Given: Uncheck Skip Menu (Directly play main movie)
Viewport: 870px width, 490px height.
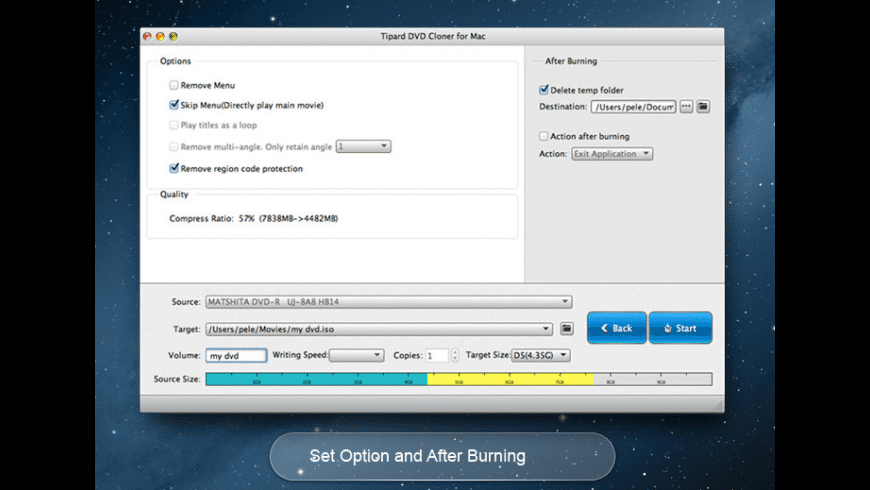Looking at the screenshot, I should click(174, 104).
